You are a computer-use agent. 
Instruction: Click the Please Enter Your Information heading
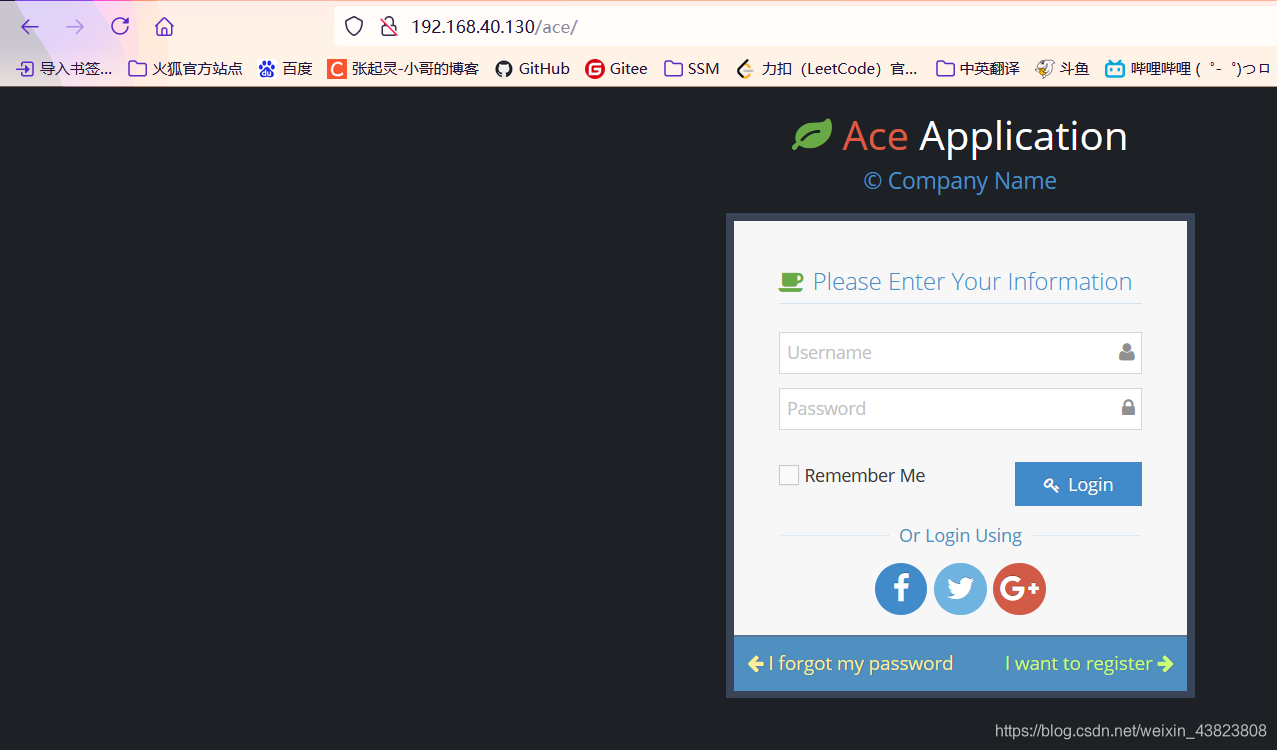coord(972,281)
